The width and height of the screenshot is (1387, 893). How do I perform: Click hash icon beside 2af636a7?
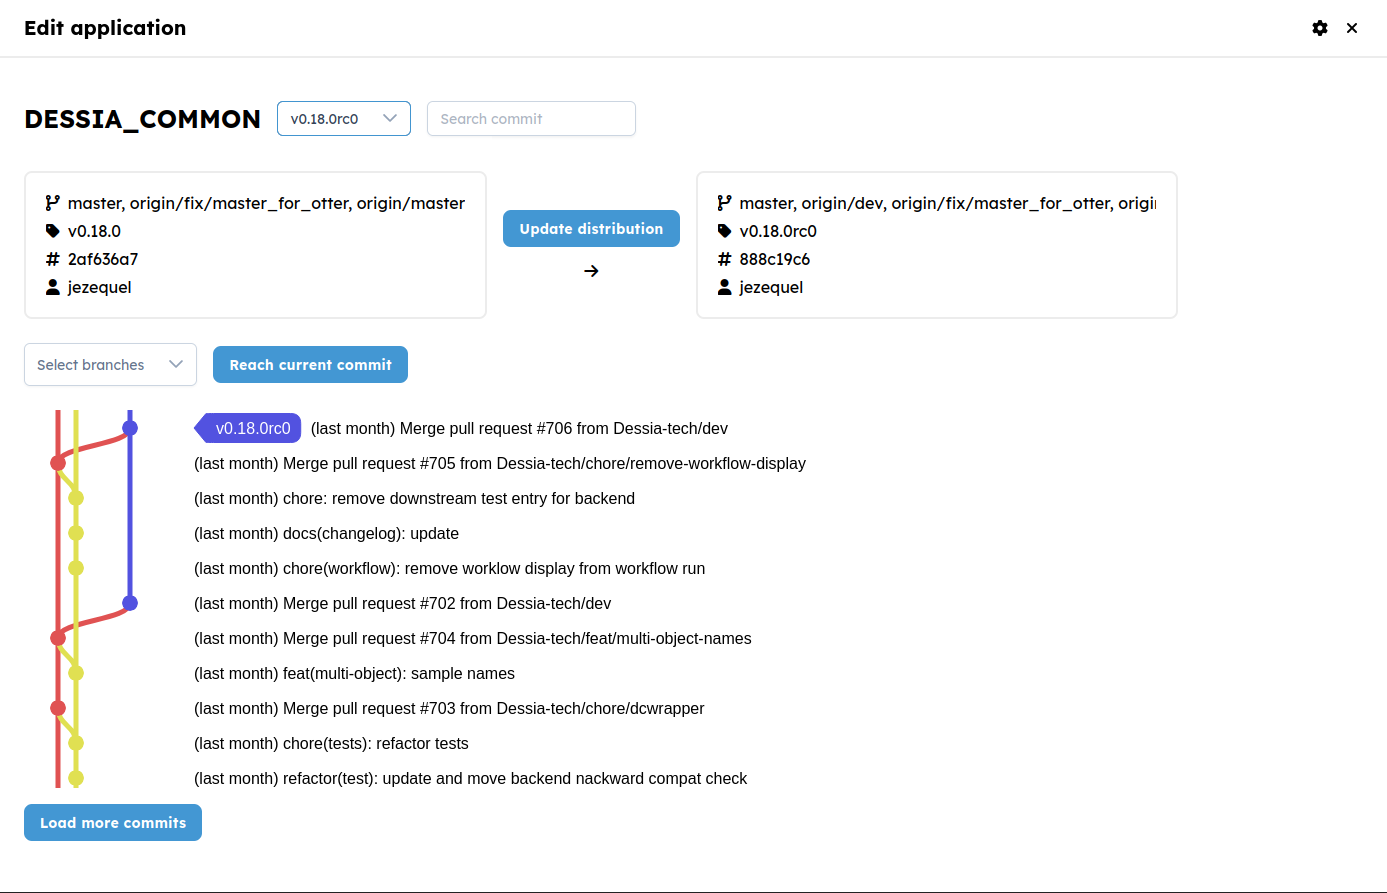pyautogui.click(x=53, y=259)
